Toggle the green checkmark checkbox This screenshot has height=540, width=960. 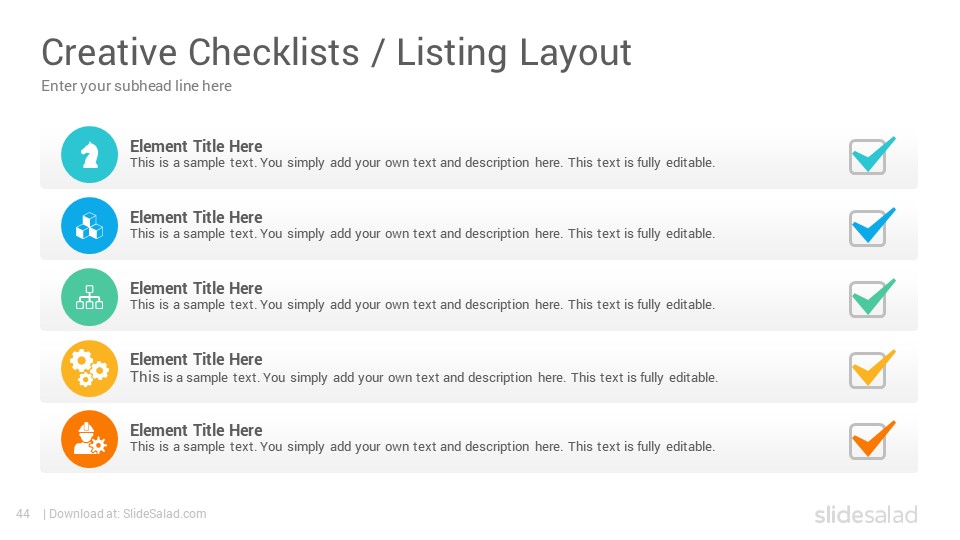[x=871, y=298]
